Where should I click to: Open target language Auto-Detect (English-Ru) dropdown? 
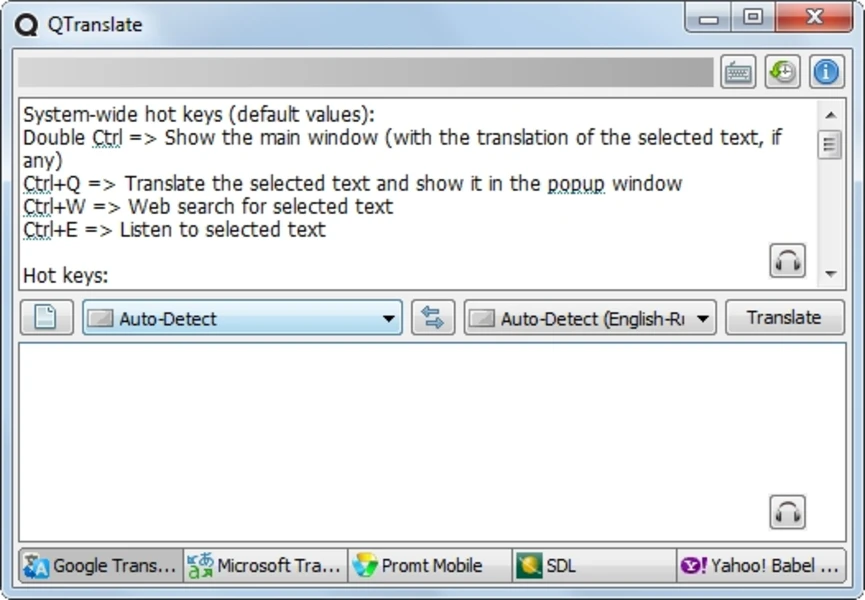click(x=590, y=318)
